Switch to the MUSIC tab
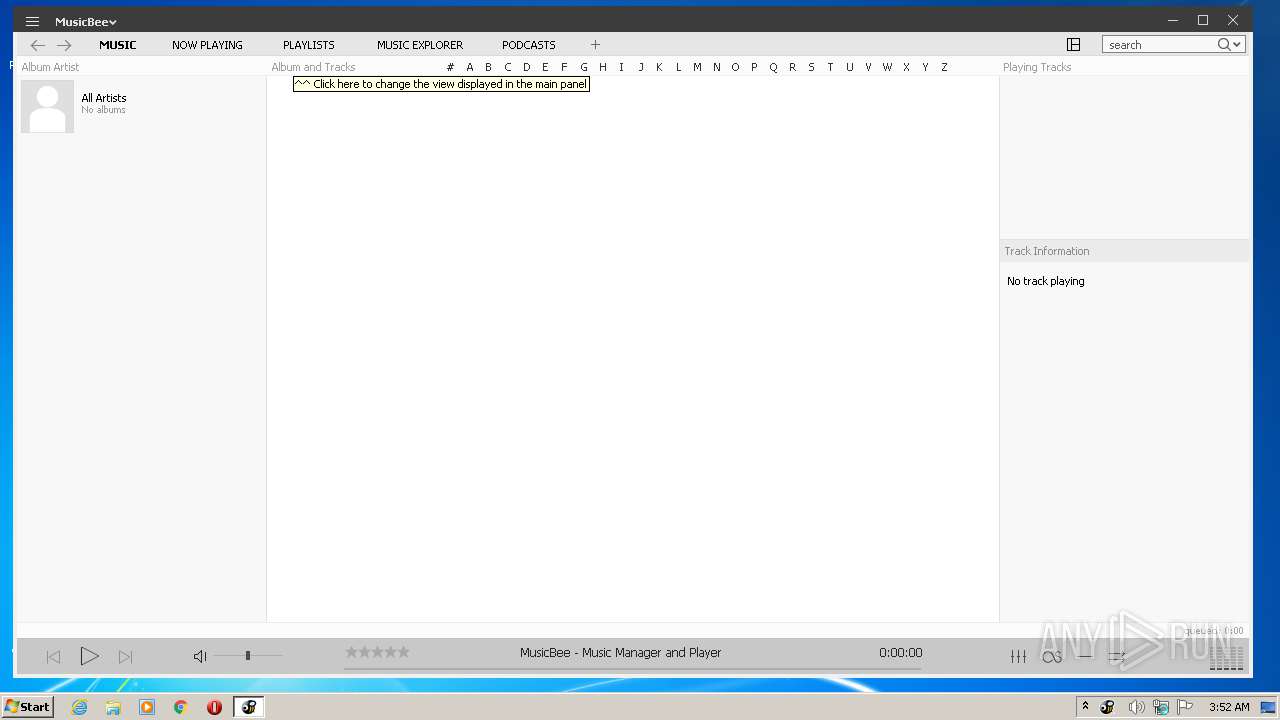The height and width of the screenshot is (720, 1280). 117,45
